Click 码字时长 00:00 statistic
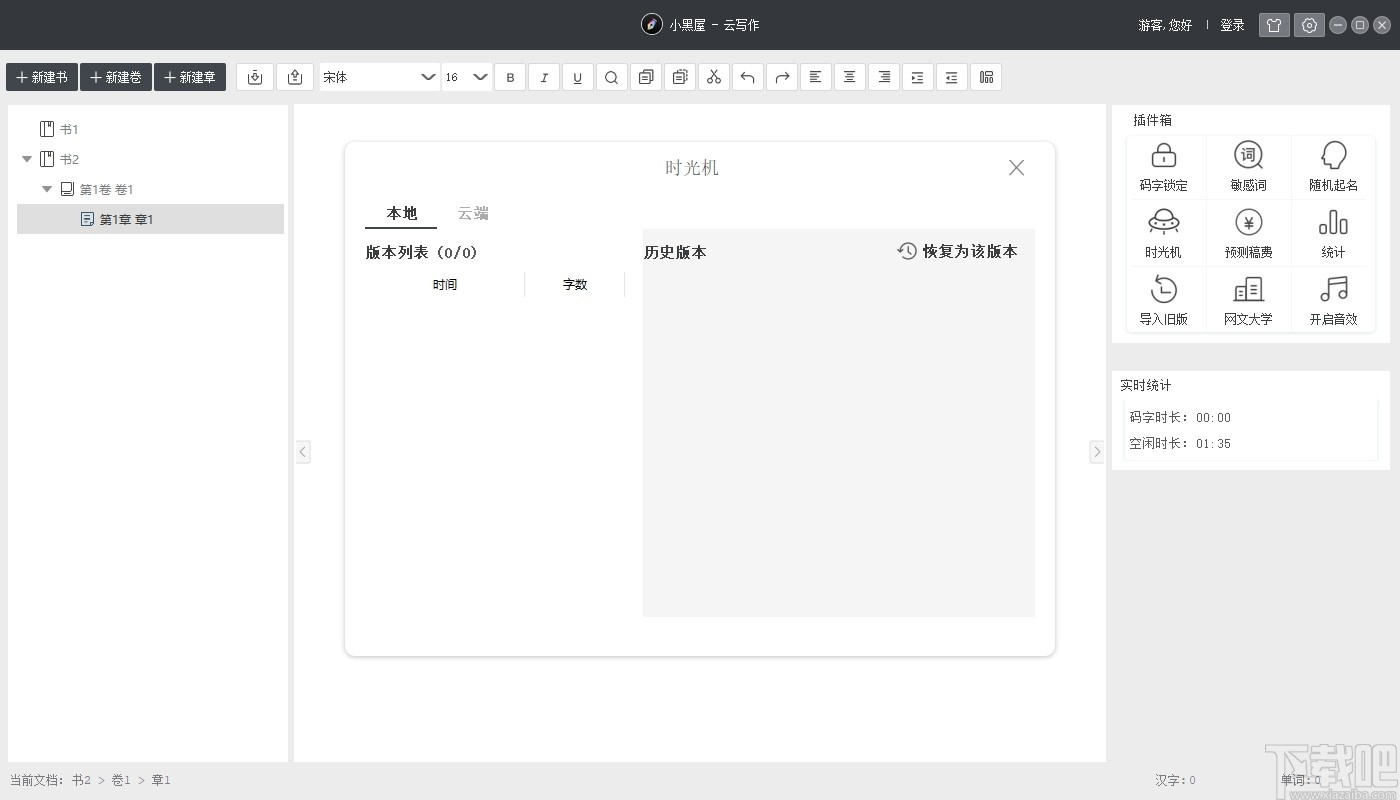Screen dimensions: 1400x800 [x=1180, y=417]
